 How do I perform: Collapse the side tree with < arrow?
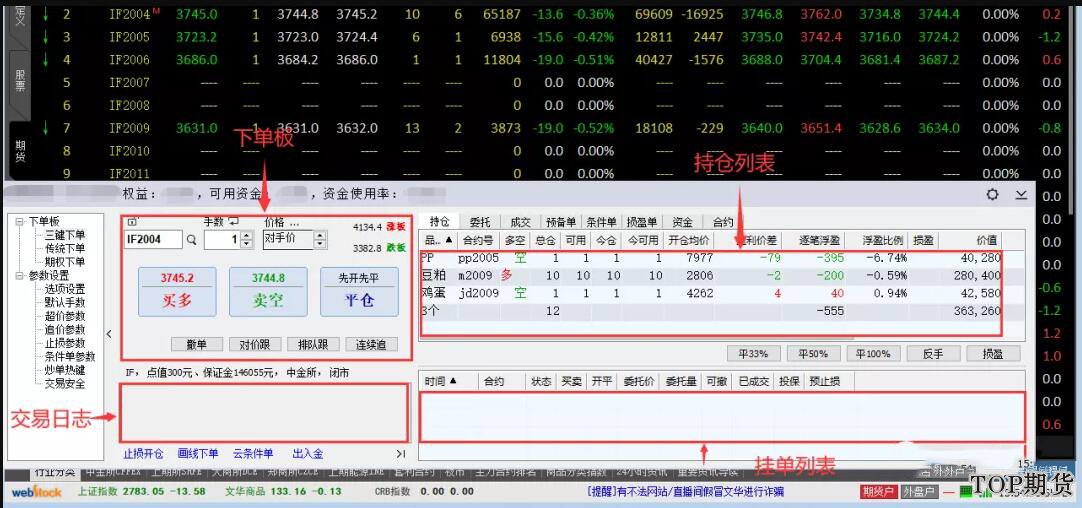point(109,334)
